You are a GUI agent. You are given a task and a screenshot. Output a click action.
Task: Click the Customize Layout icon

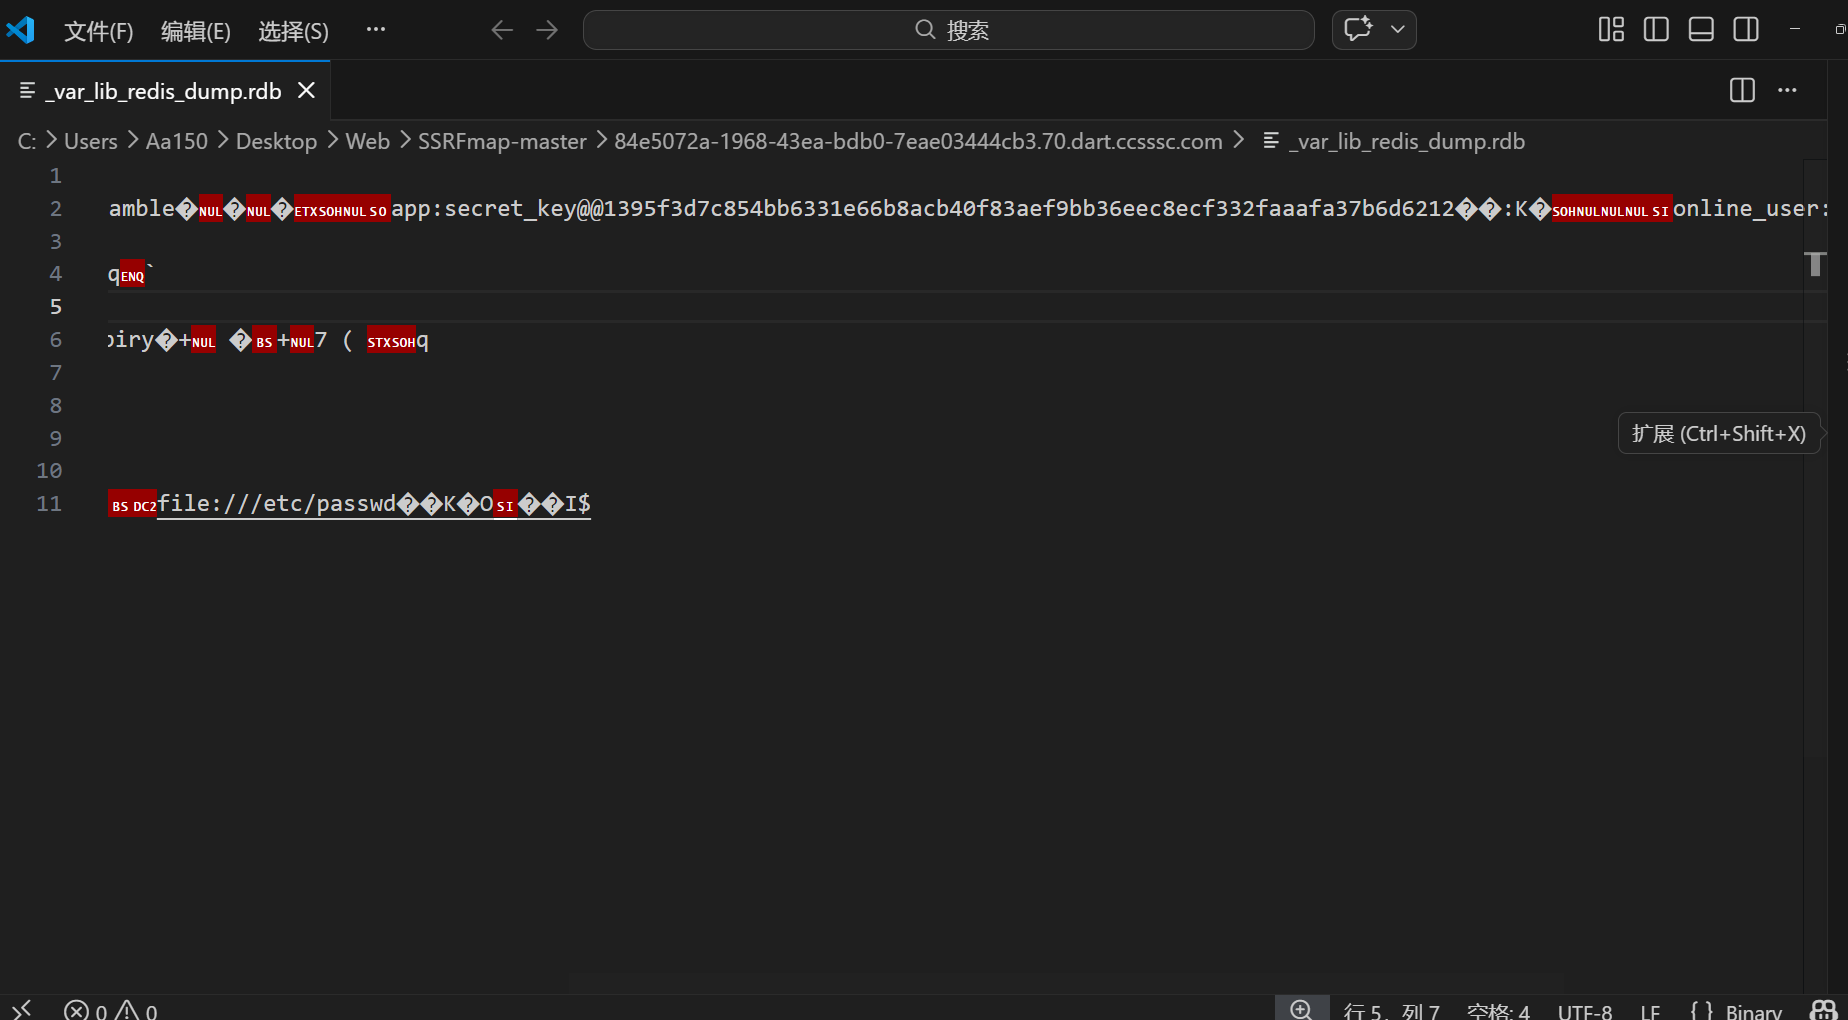[1611, 30]
